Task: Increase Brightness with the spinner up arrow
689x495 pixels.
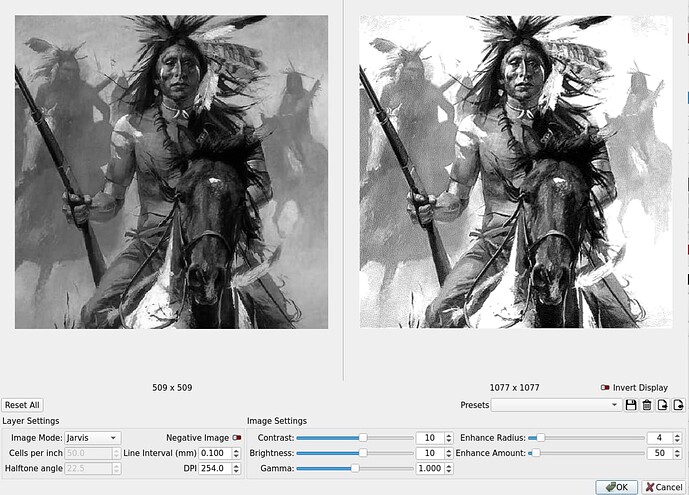Action: coord(449,450)
